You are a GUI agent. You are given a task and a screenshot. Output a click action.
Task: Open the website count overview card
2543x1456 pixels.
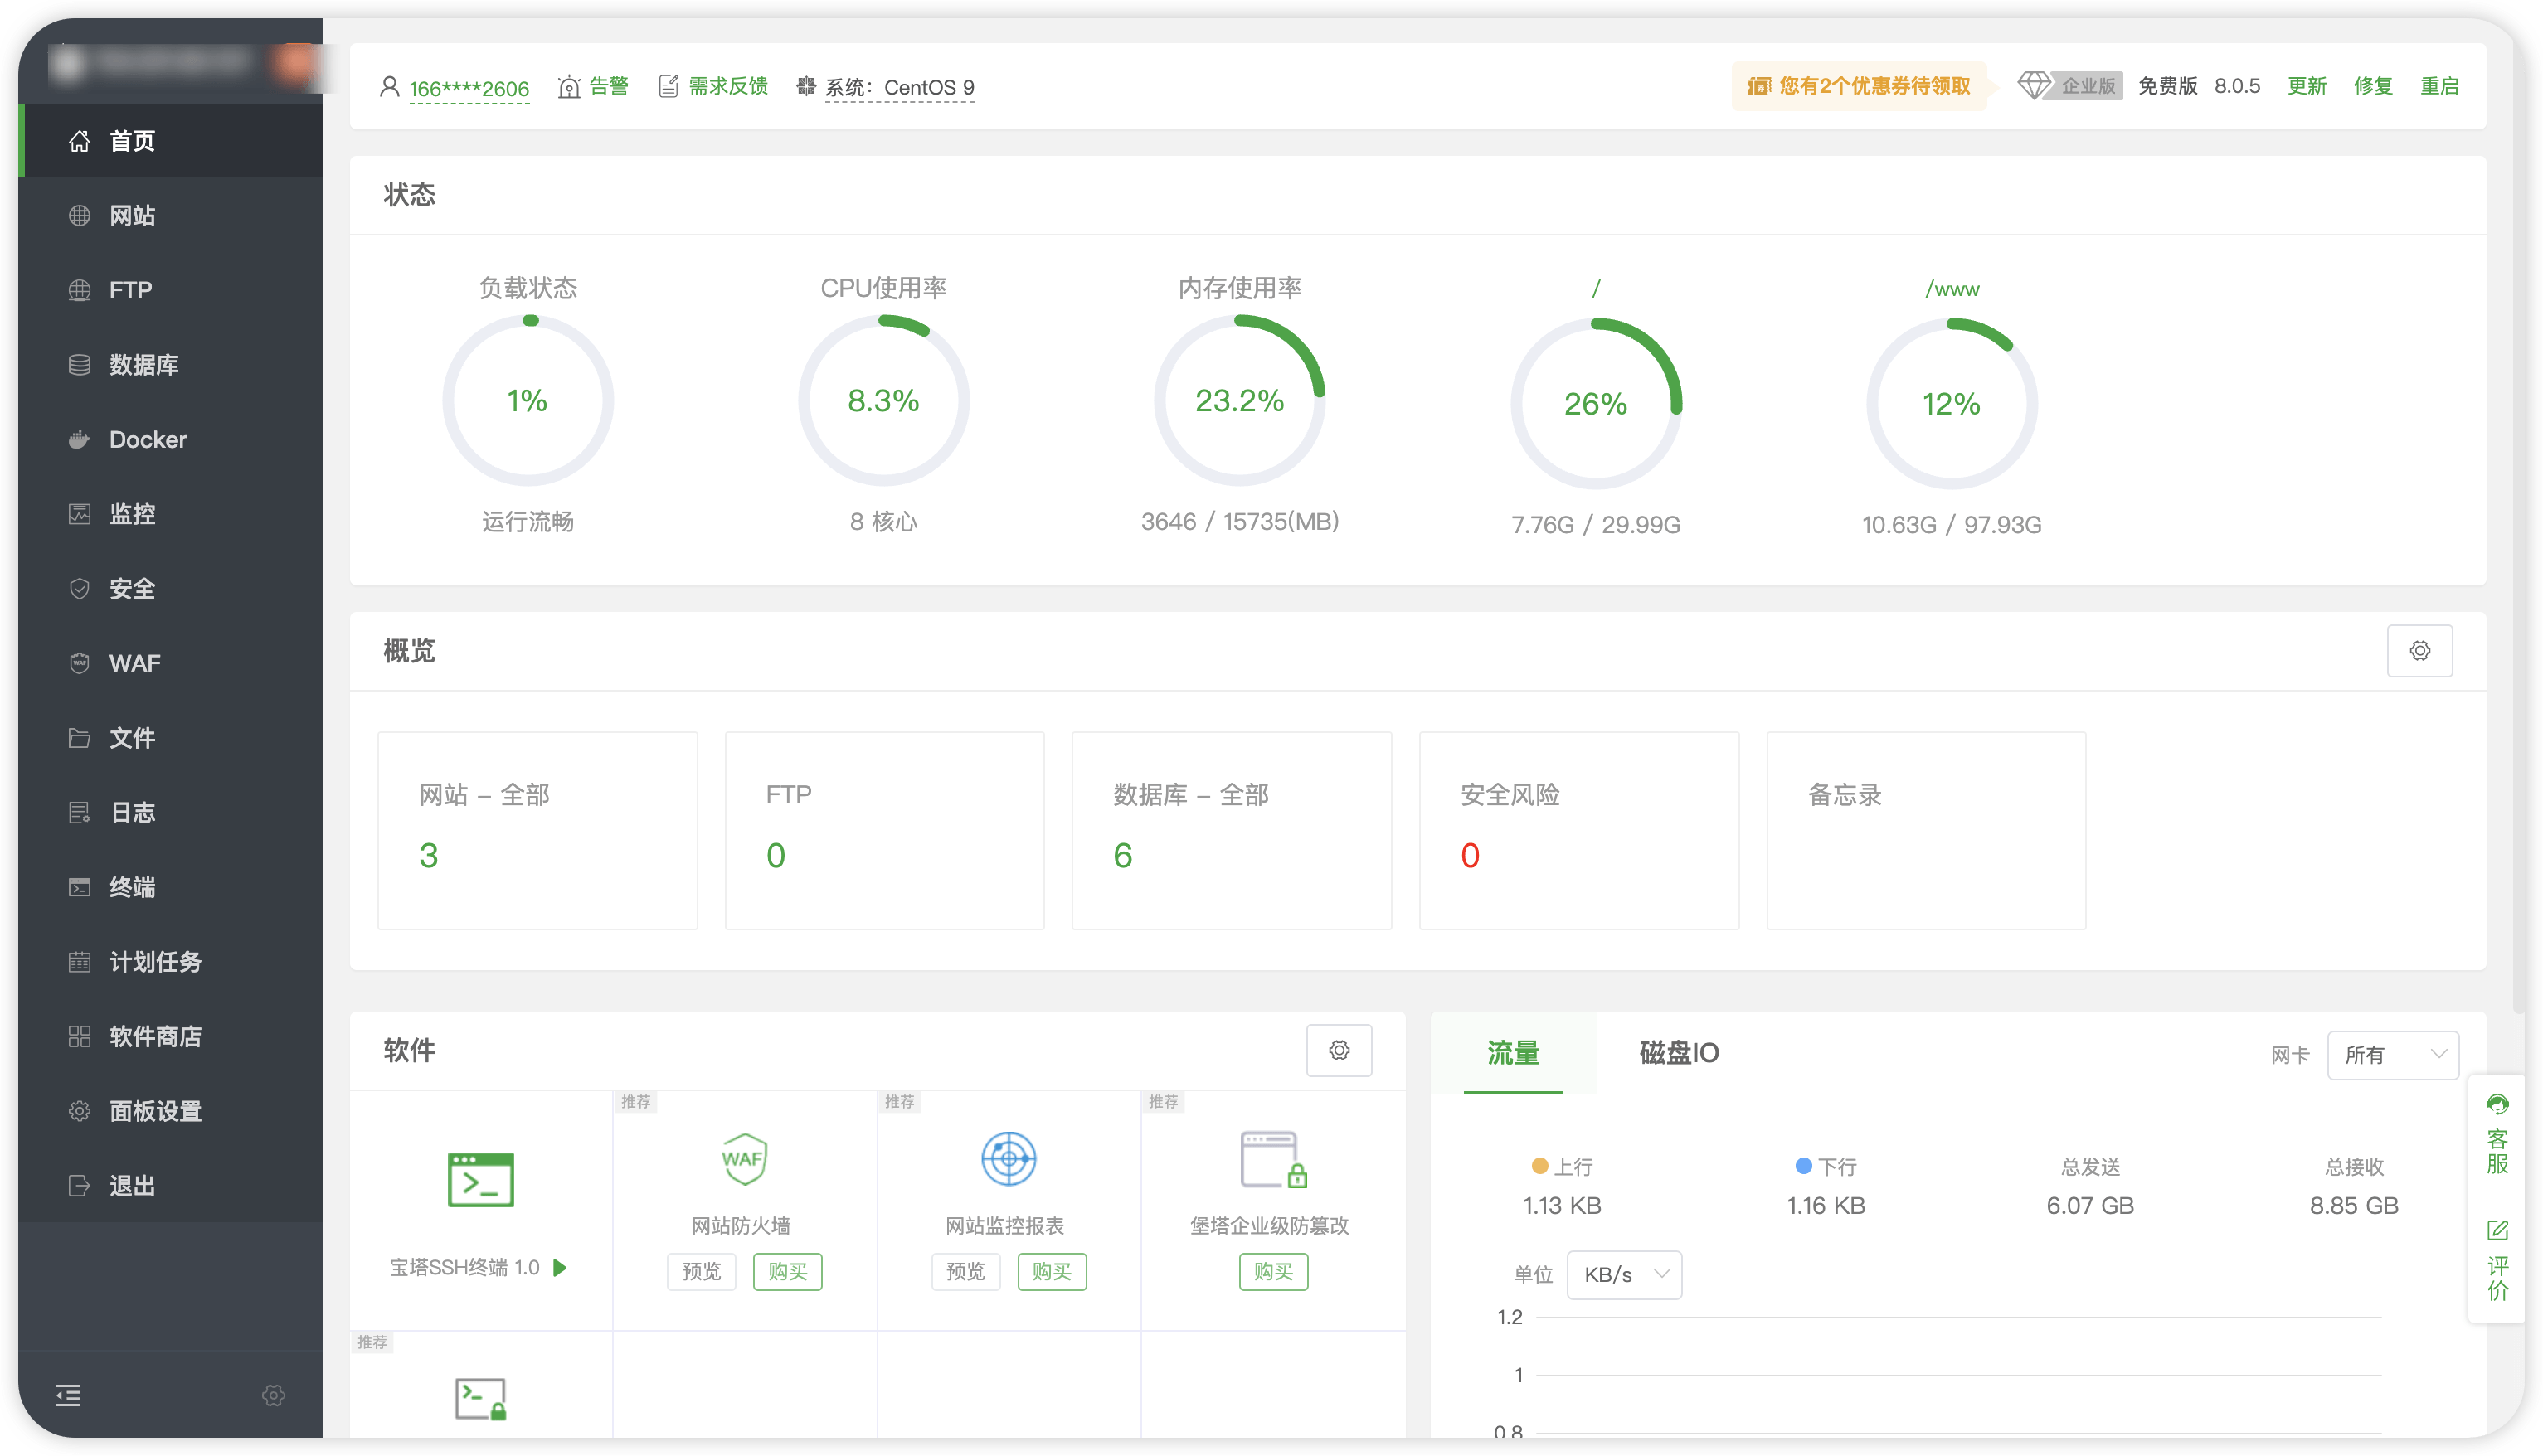[537, 830]
